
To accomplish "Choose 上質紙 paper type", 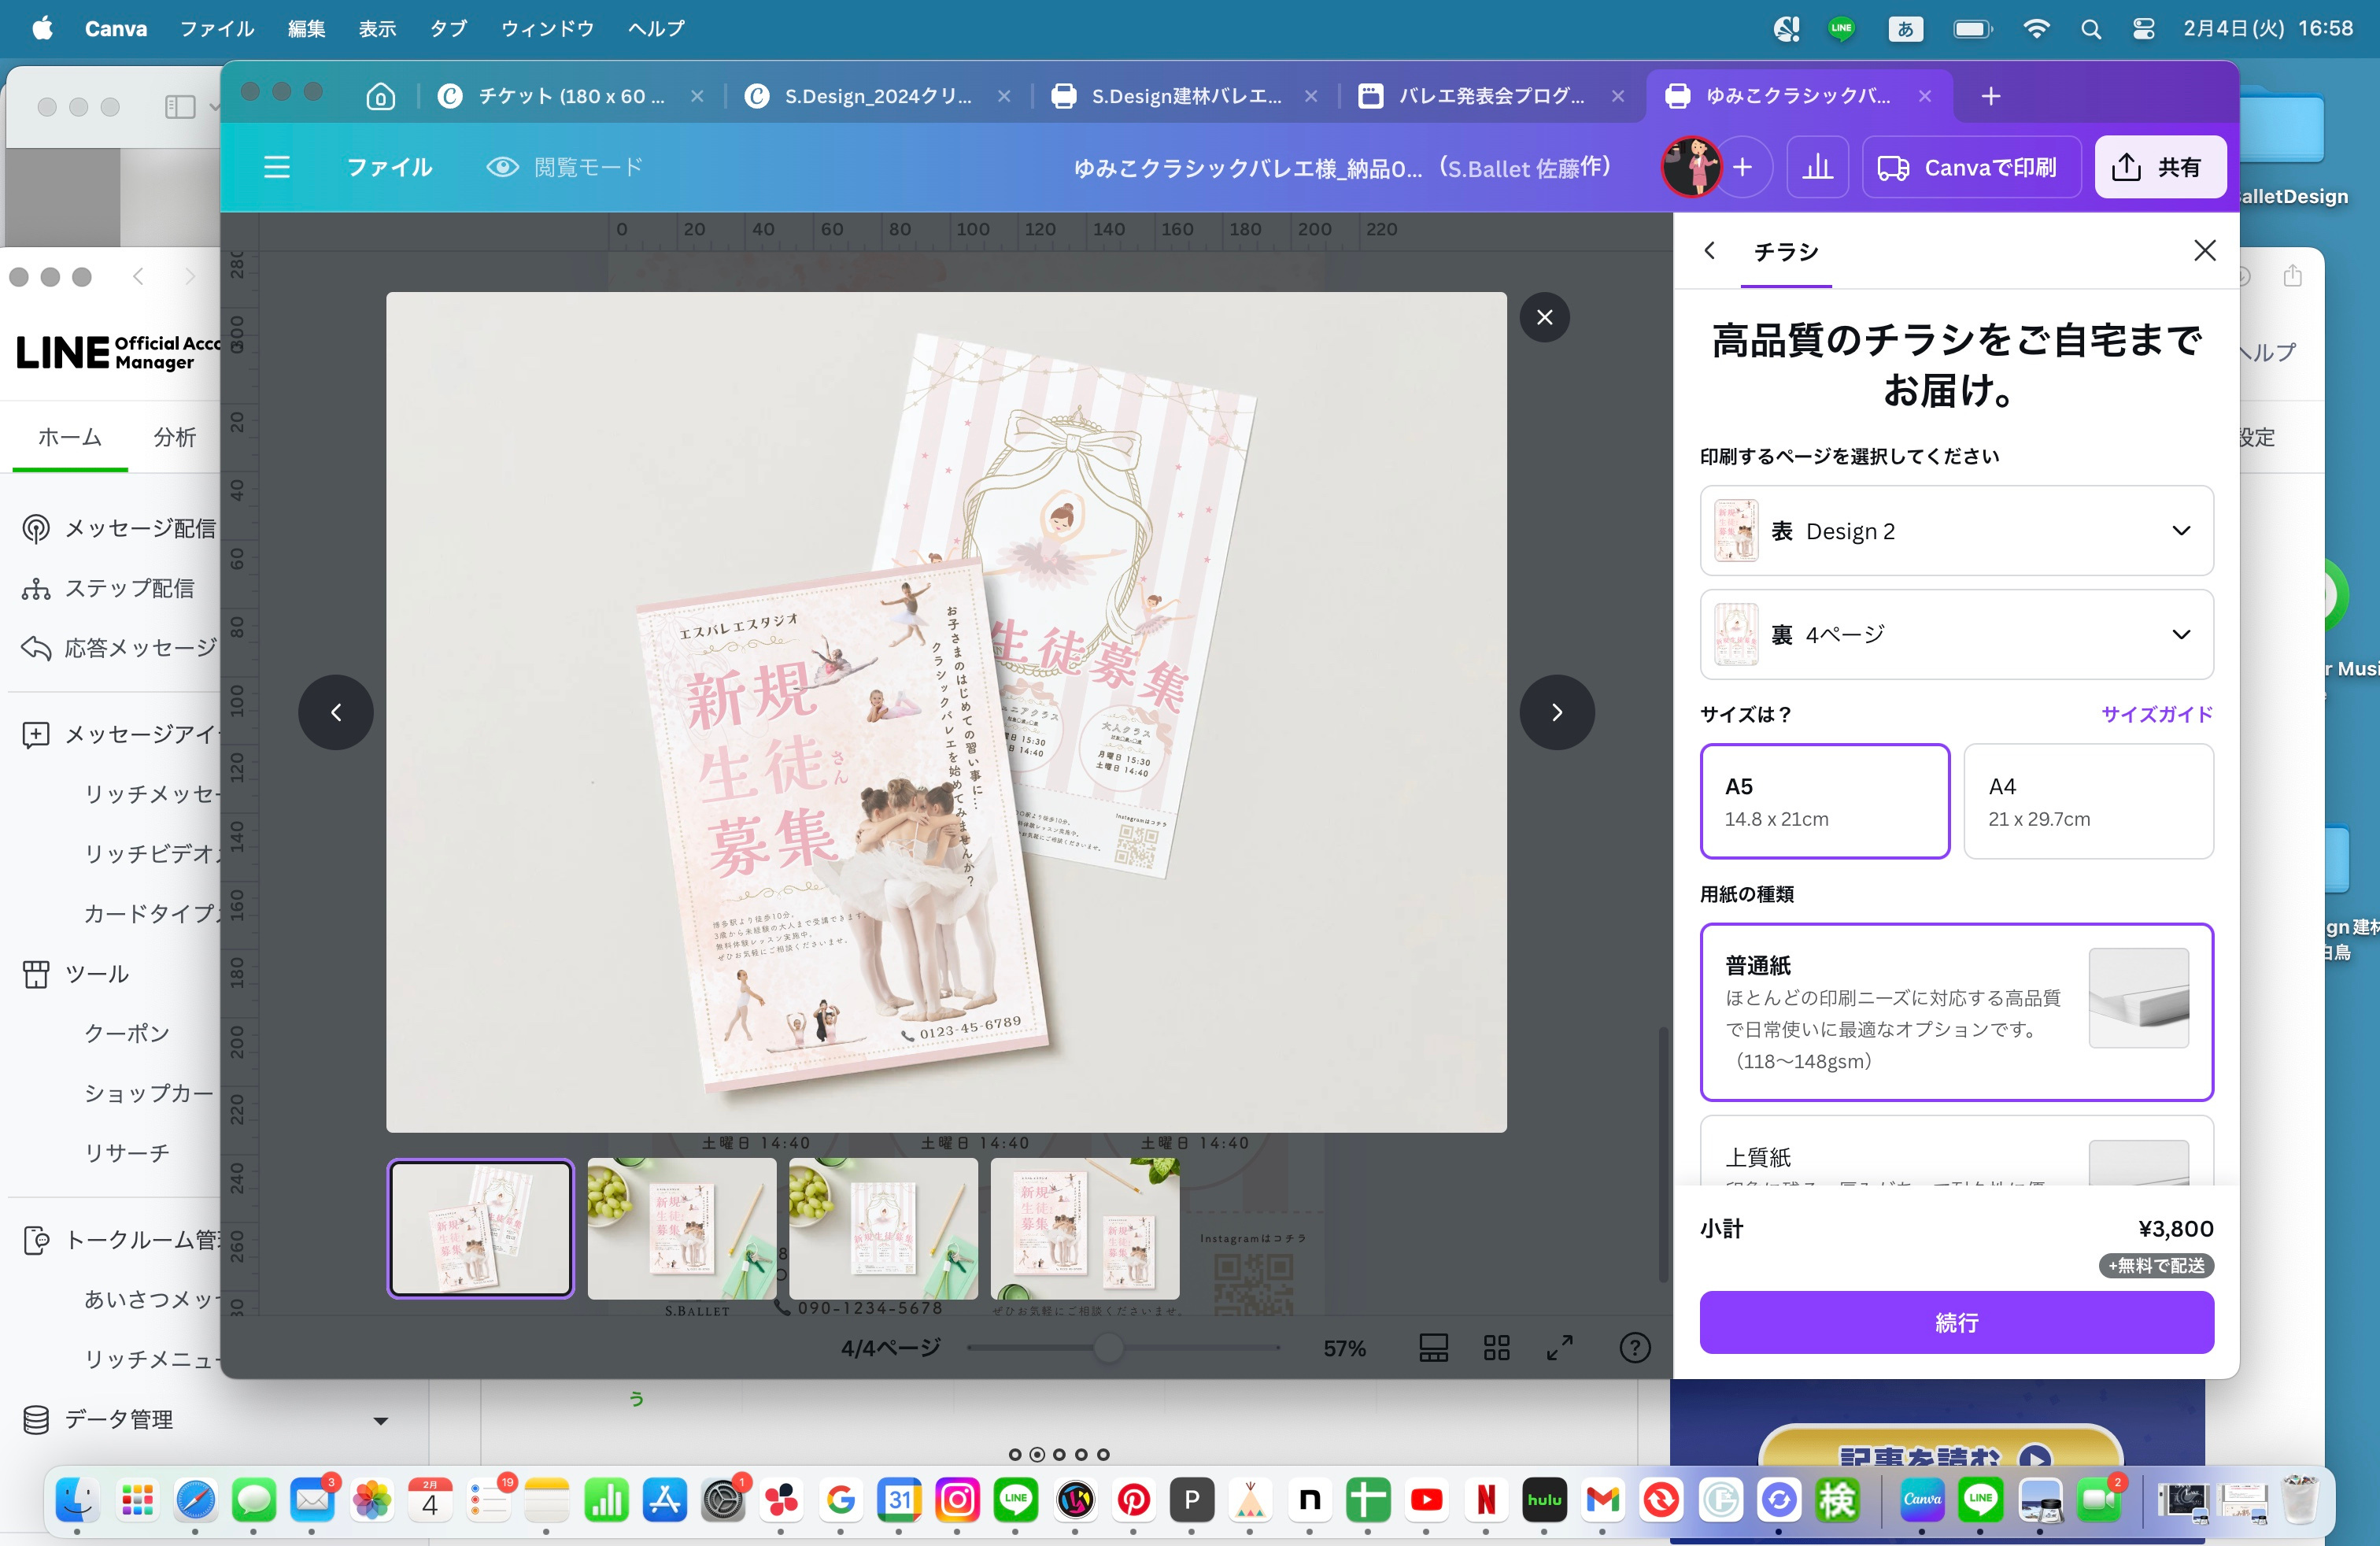I will [1956, 1152].
